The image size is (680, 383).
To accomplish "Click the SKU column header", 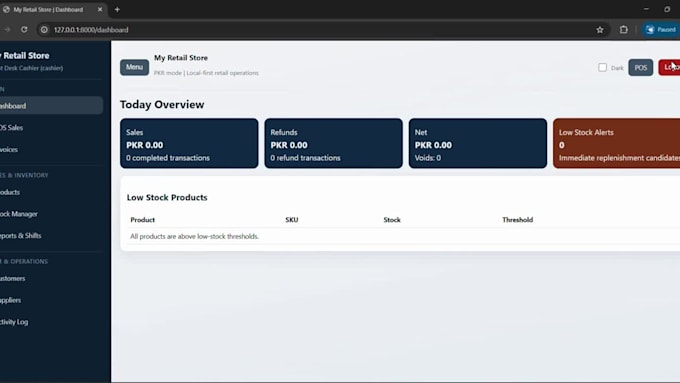I will pos(291,219).
